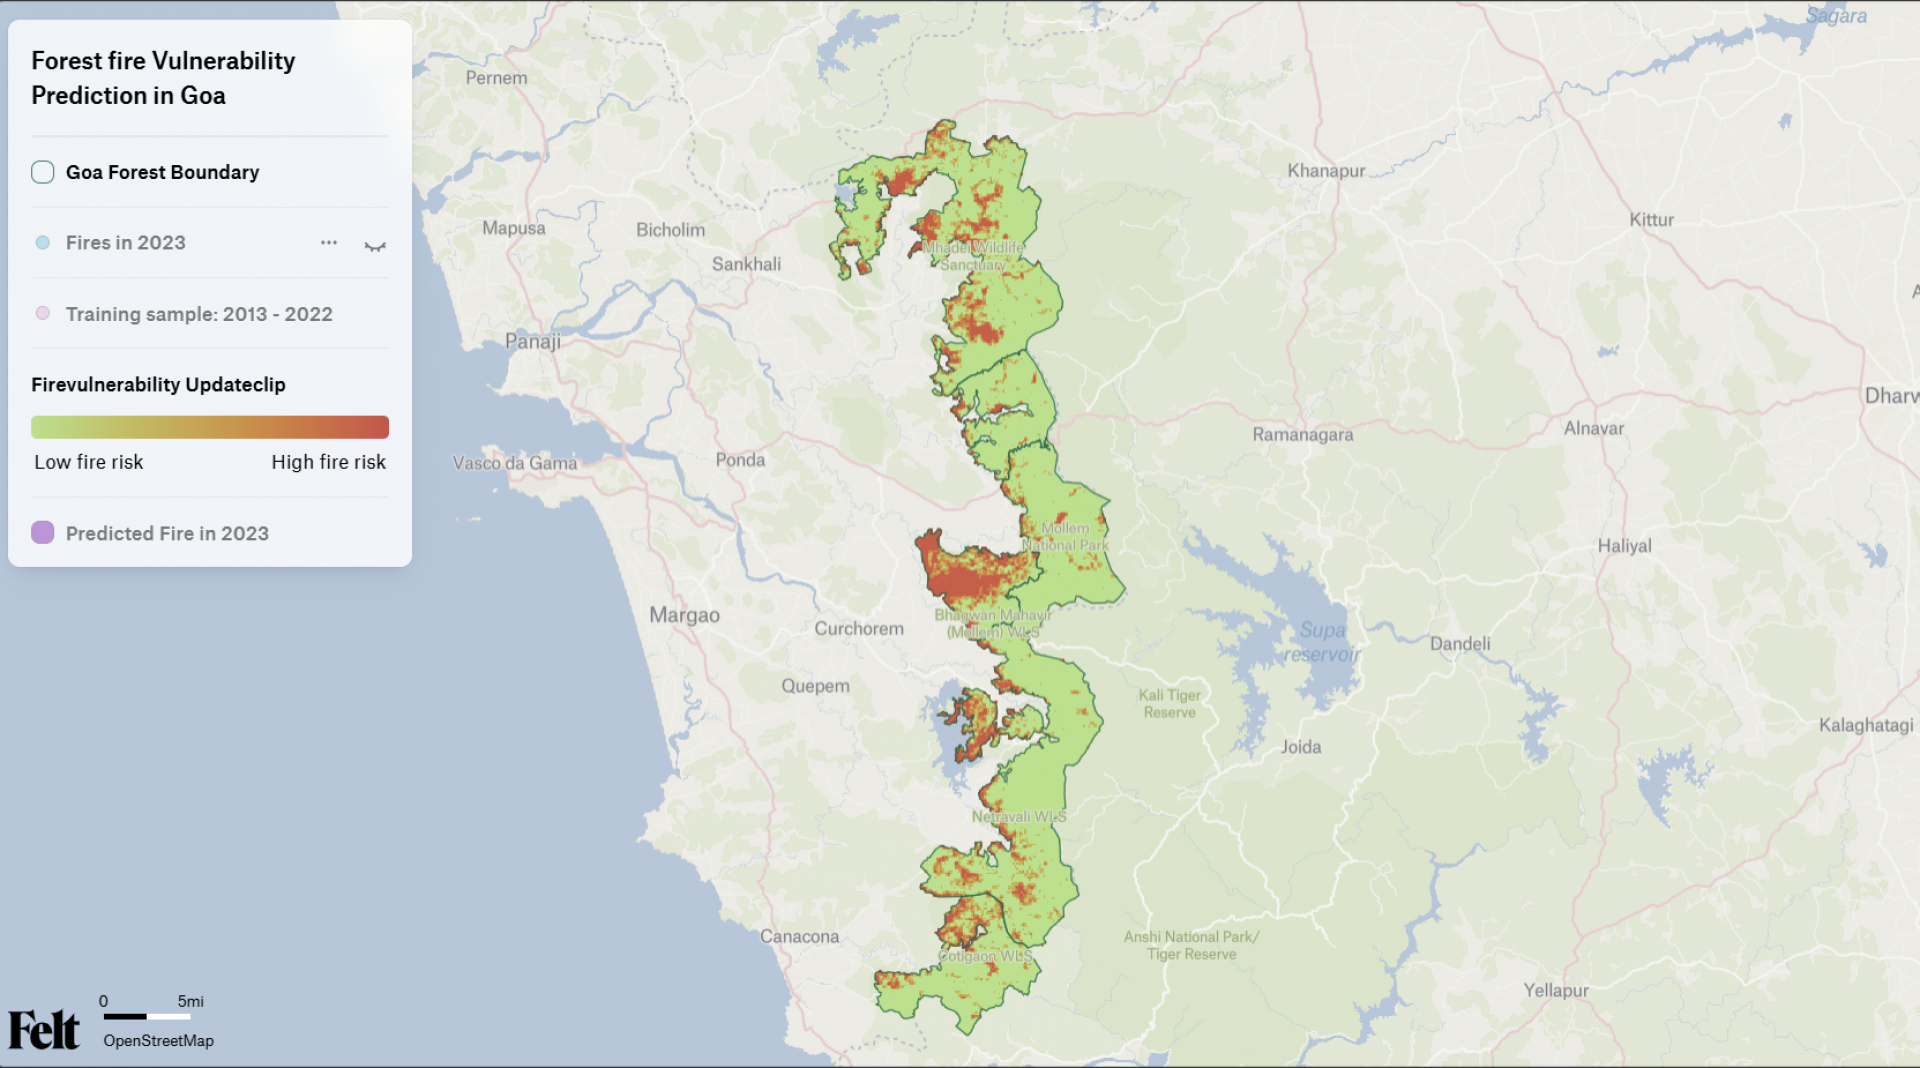Image resolution: width=1920 pixels, height=1068 pixels.
Task: Click the Goa Forest Boundary outline symbol
Action: (x=43, y=172)
